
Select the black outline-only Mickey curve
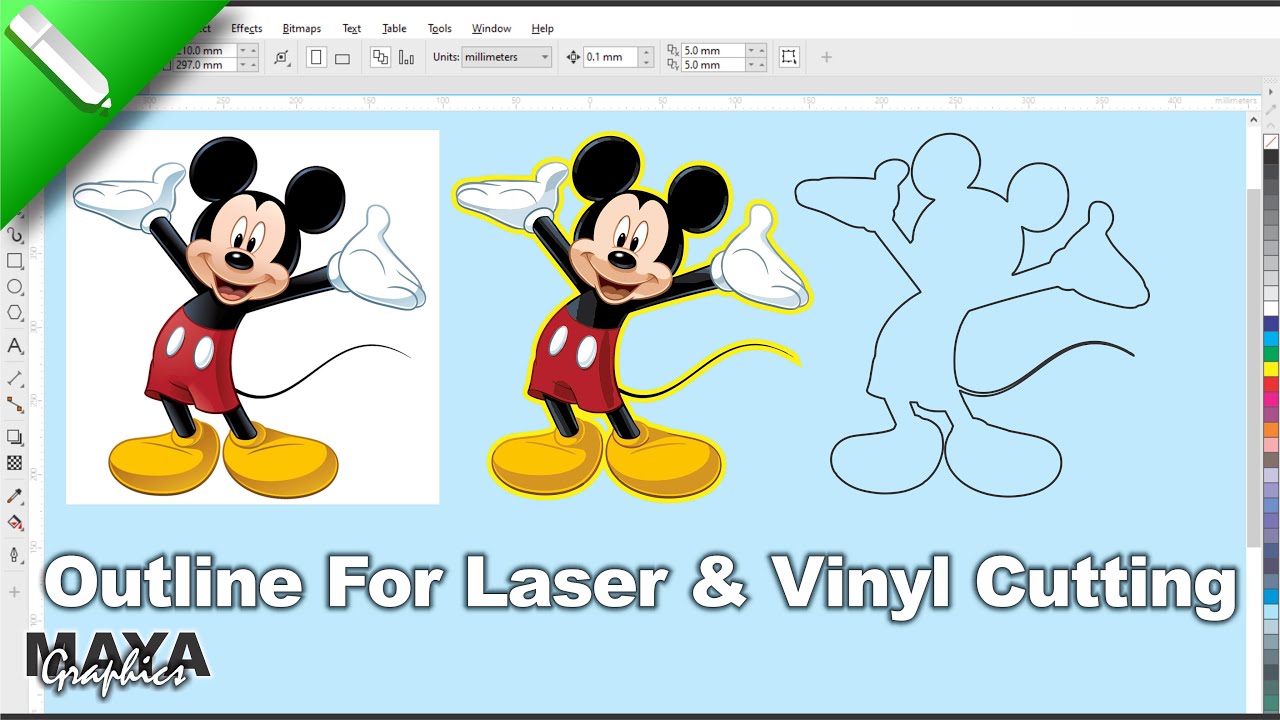tap(971, 313)
